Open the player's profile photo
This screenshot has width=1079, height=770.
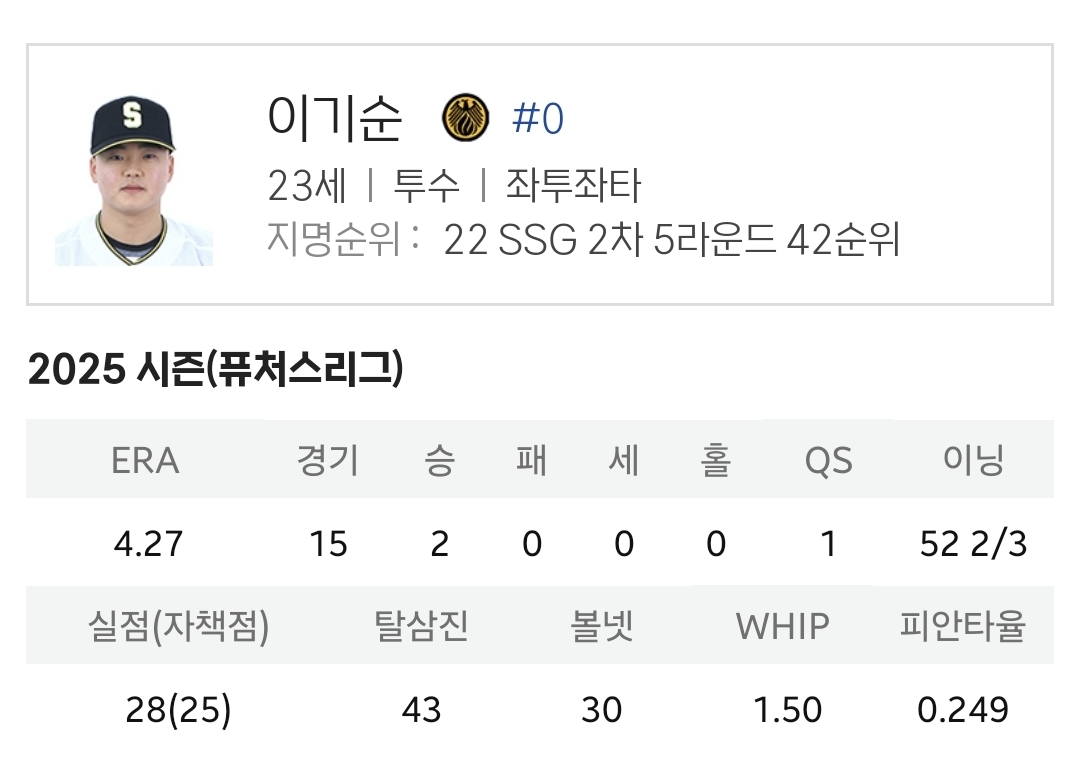tap(133, 180)
